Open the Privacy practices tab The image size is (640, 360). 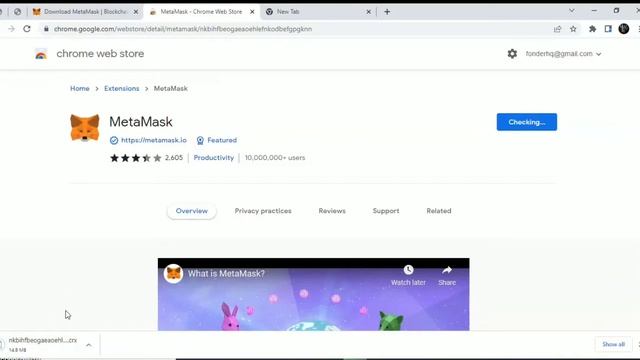coord(263,211)
